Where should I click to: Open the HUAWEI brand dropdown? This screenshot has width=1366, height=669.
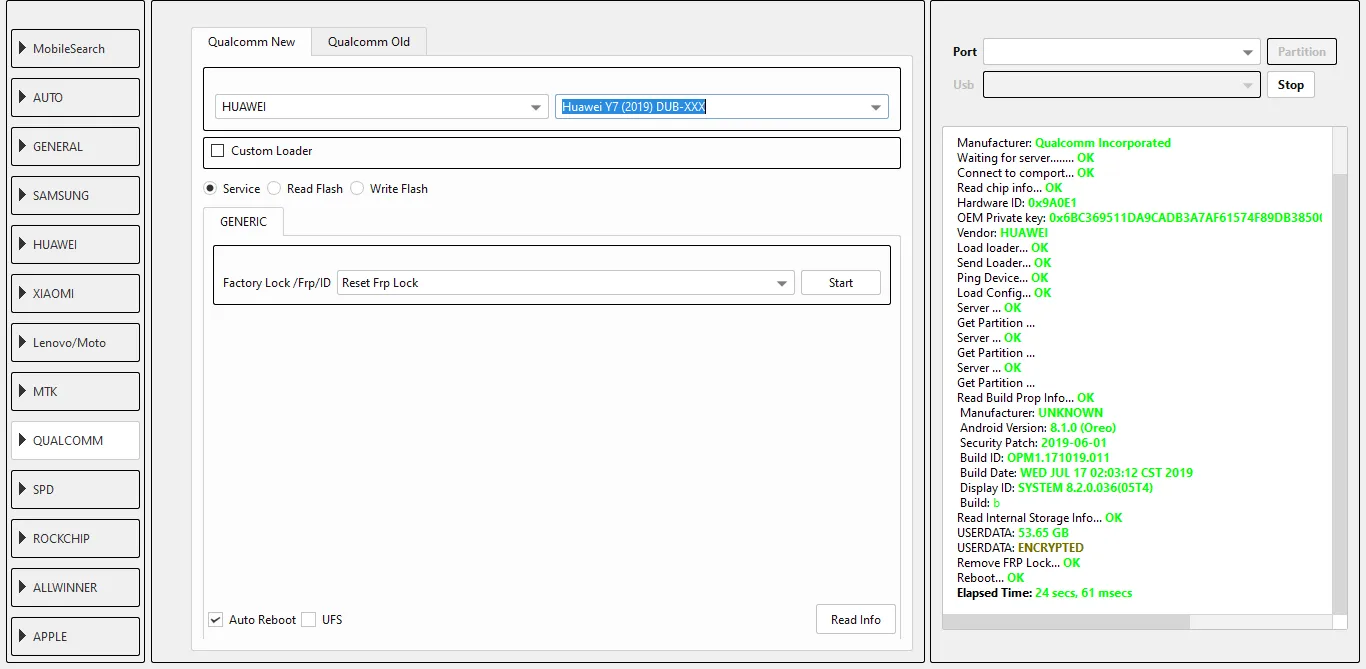[x=381, y=107]
